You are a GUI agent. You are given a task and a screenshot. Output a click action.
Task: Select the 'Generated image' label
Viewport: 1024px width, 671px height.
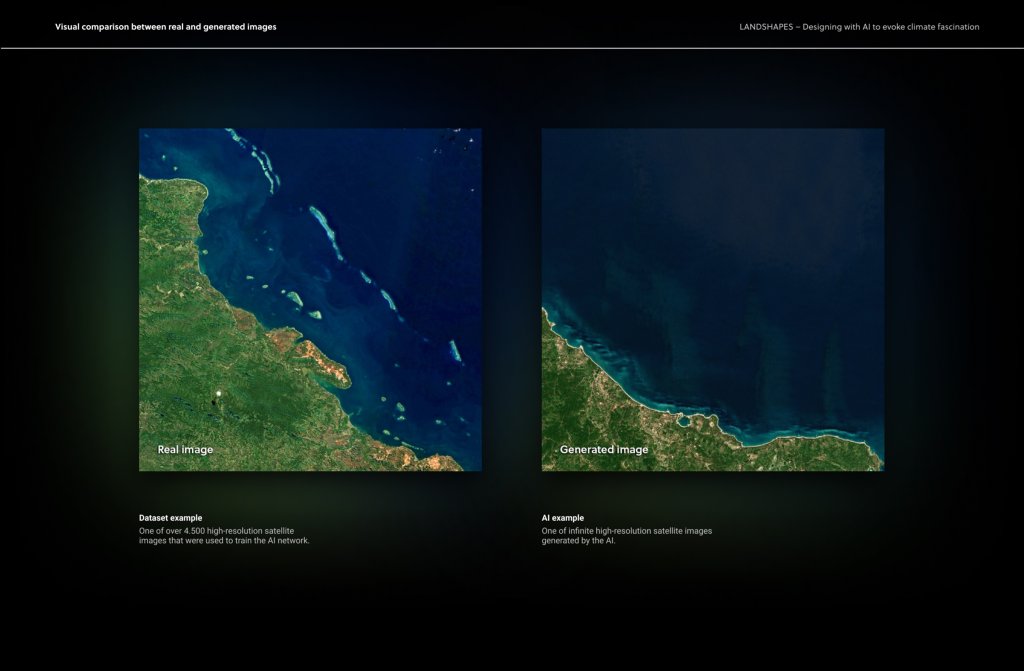[604, 450]
